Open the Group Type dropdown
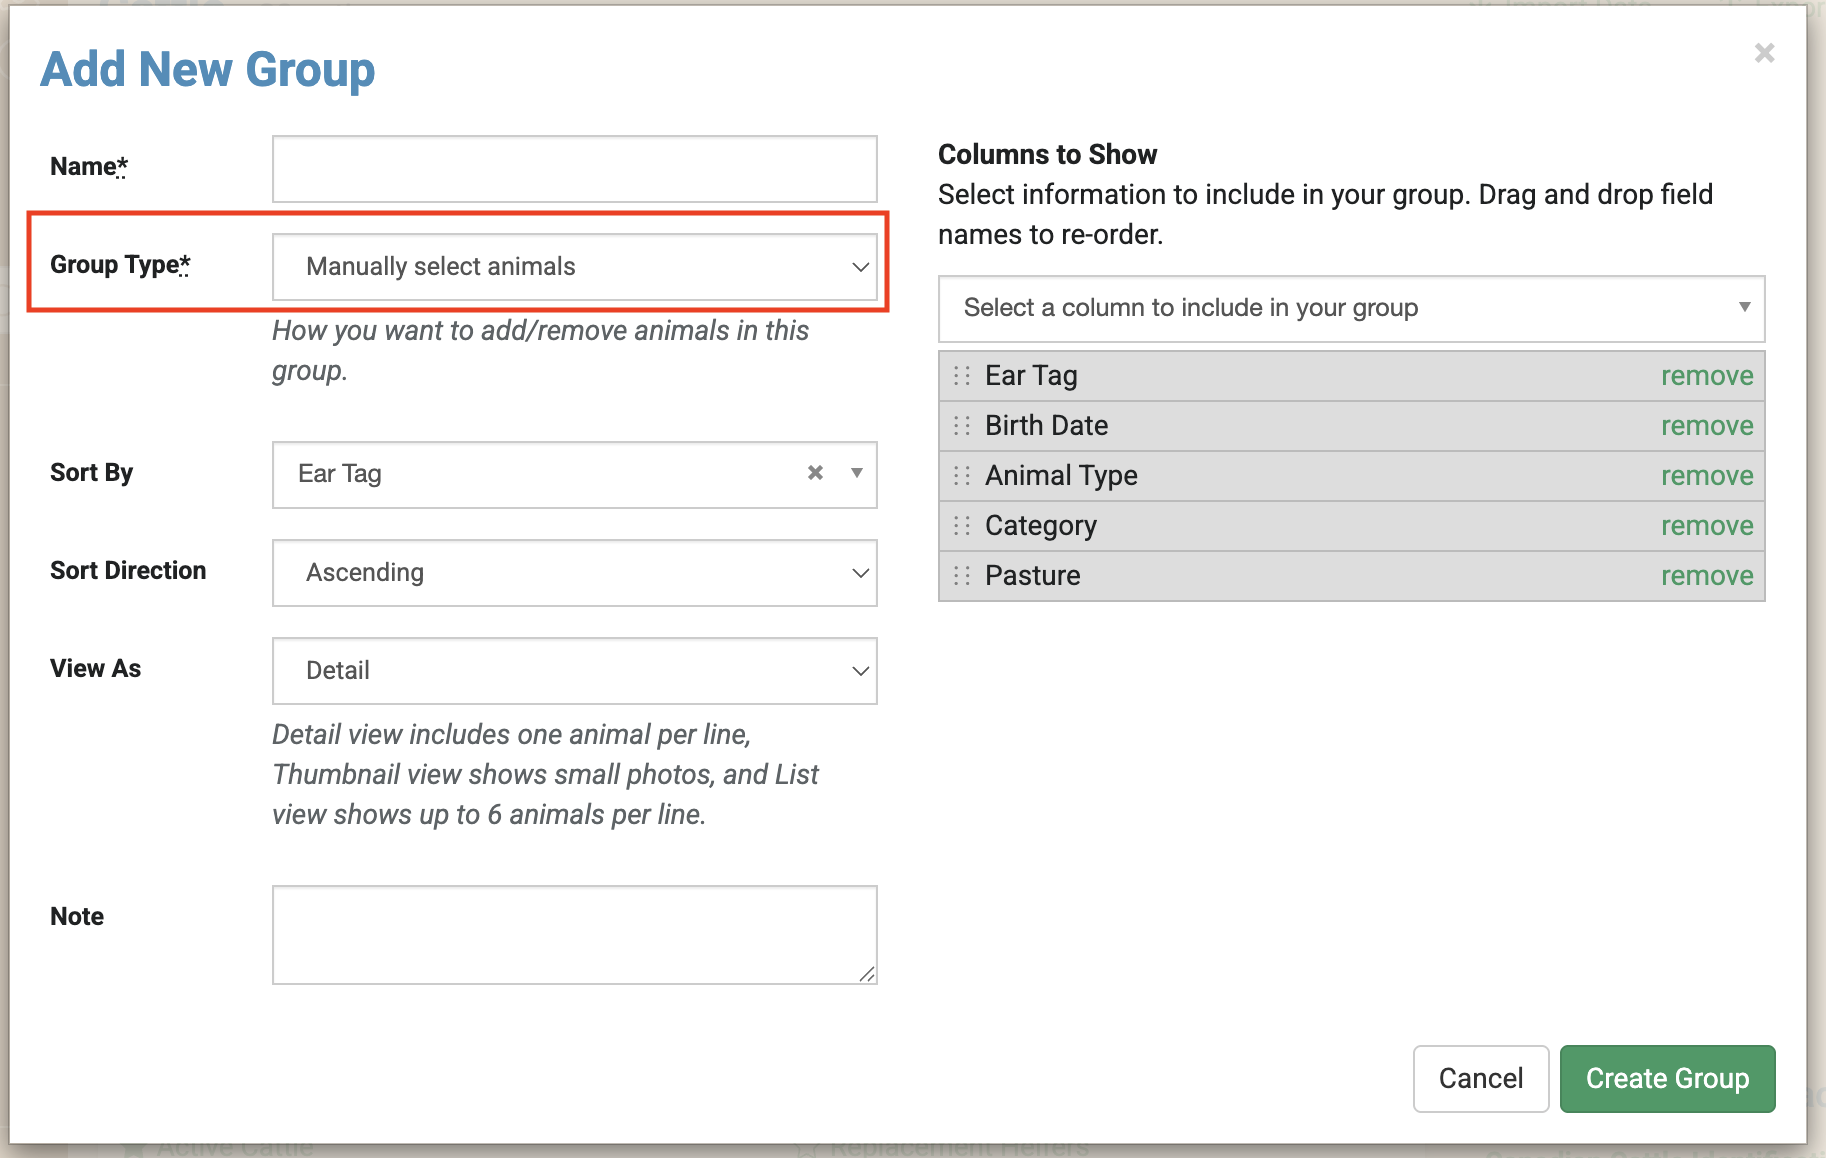 click(x=574, y=267)
